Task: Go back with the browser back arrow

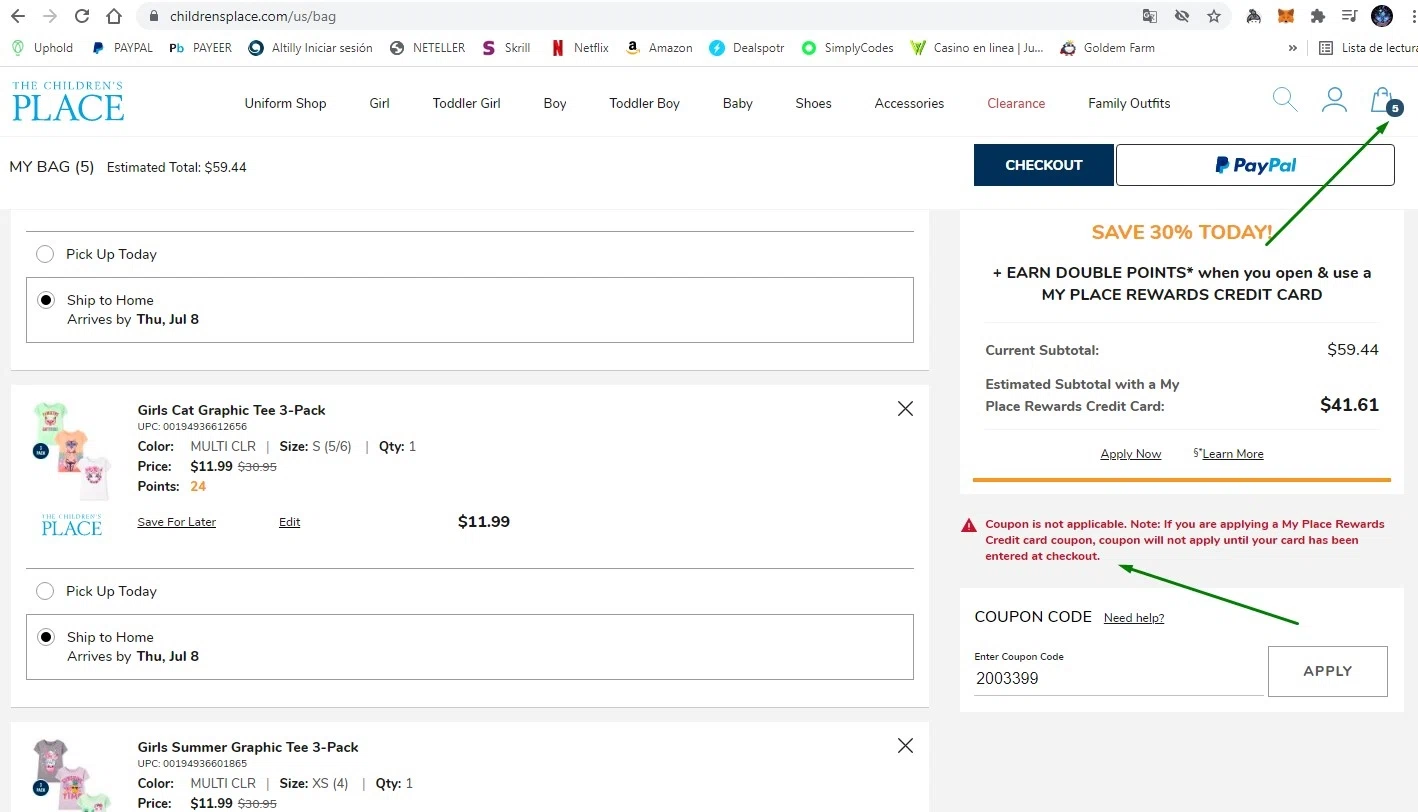Action: [x=18, y=16]
